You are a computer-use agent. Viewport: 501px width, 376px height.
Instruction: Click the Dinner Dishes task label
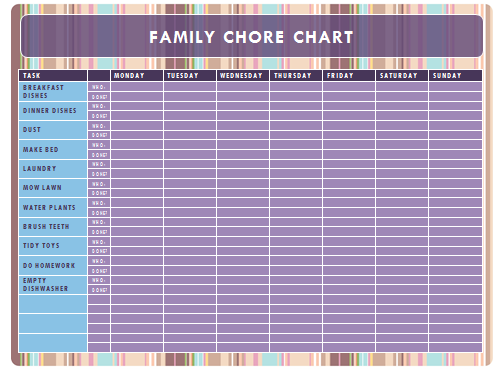point(50,111)
